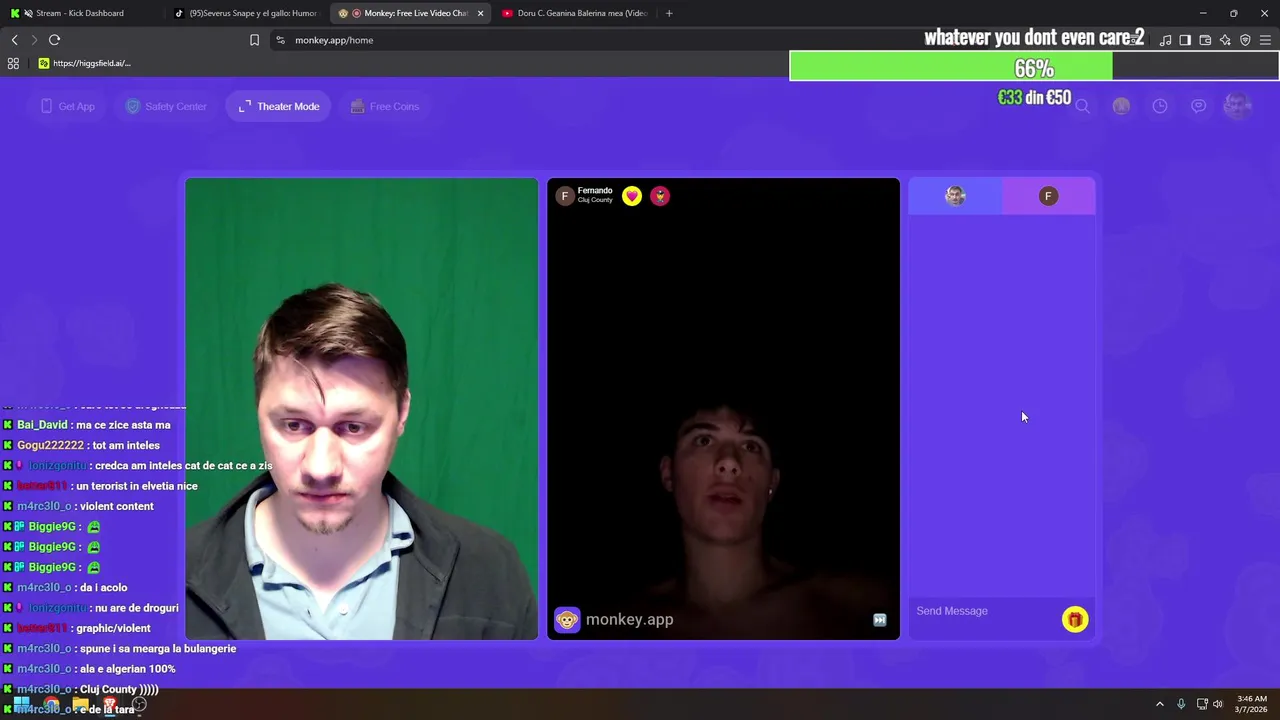Image resolution: width=1280 pixels, height=720 pixels.
Task: Click the round coin avatar icon in header
Action: (x=1121, y=106)
